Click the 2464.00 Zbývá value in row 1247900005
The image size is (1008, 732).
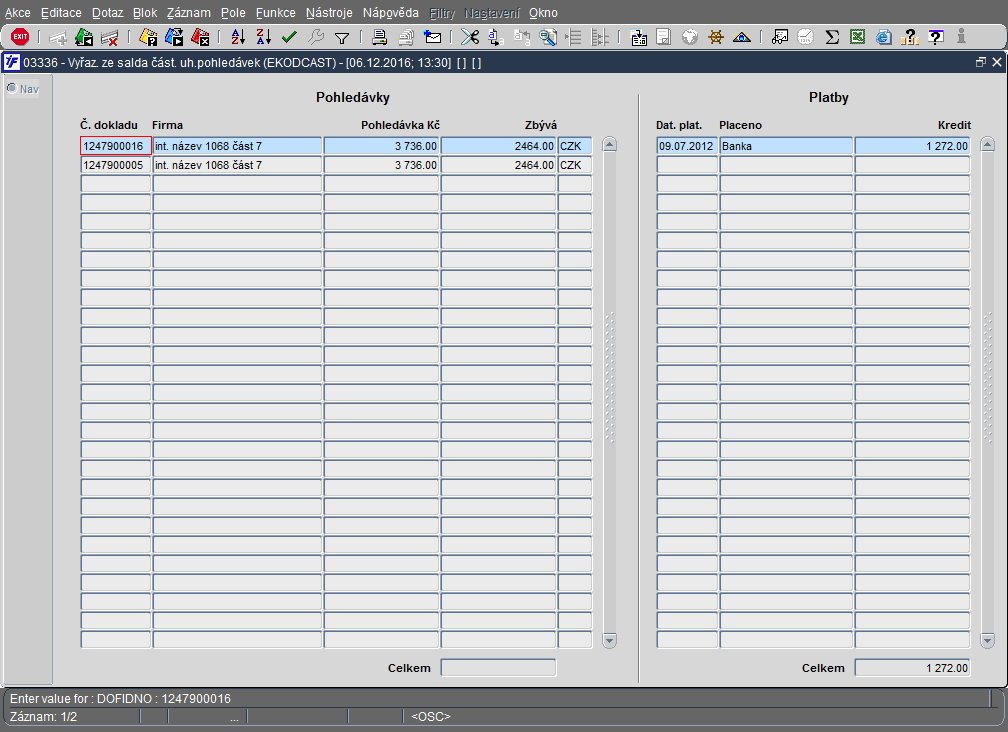(498, 165)
